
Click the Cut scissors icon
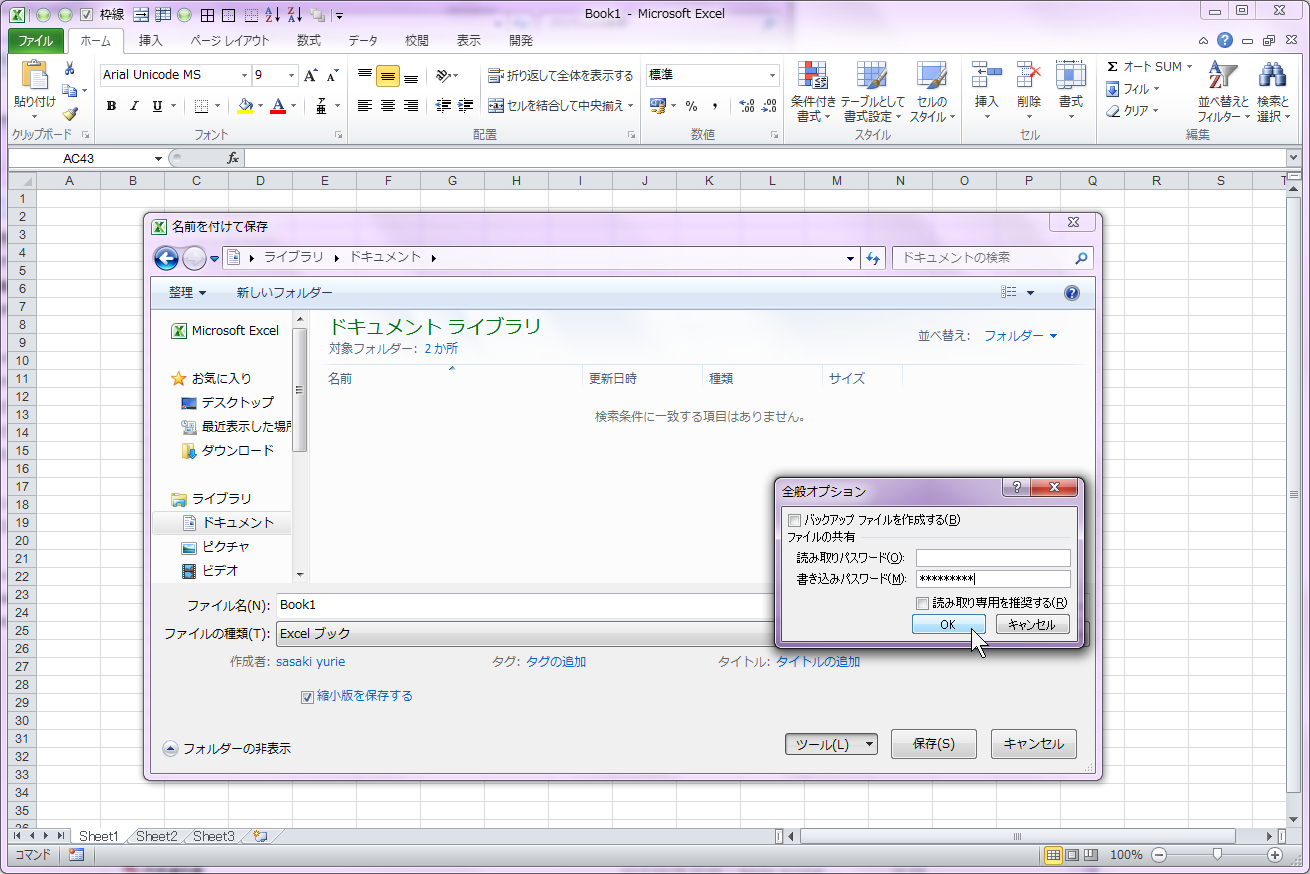tap(69, 68)
